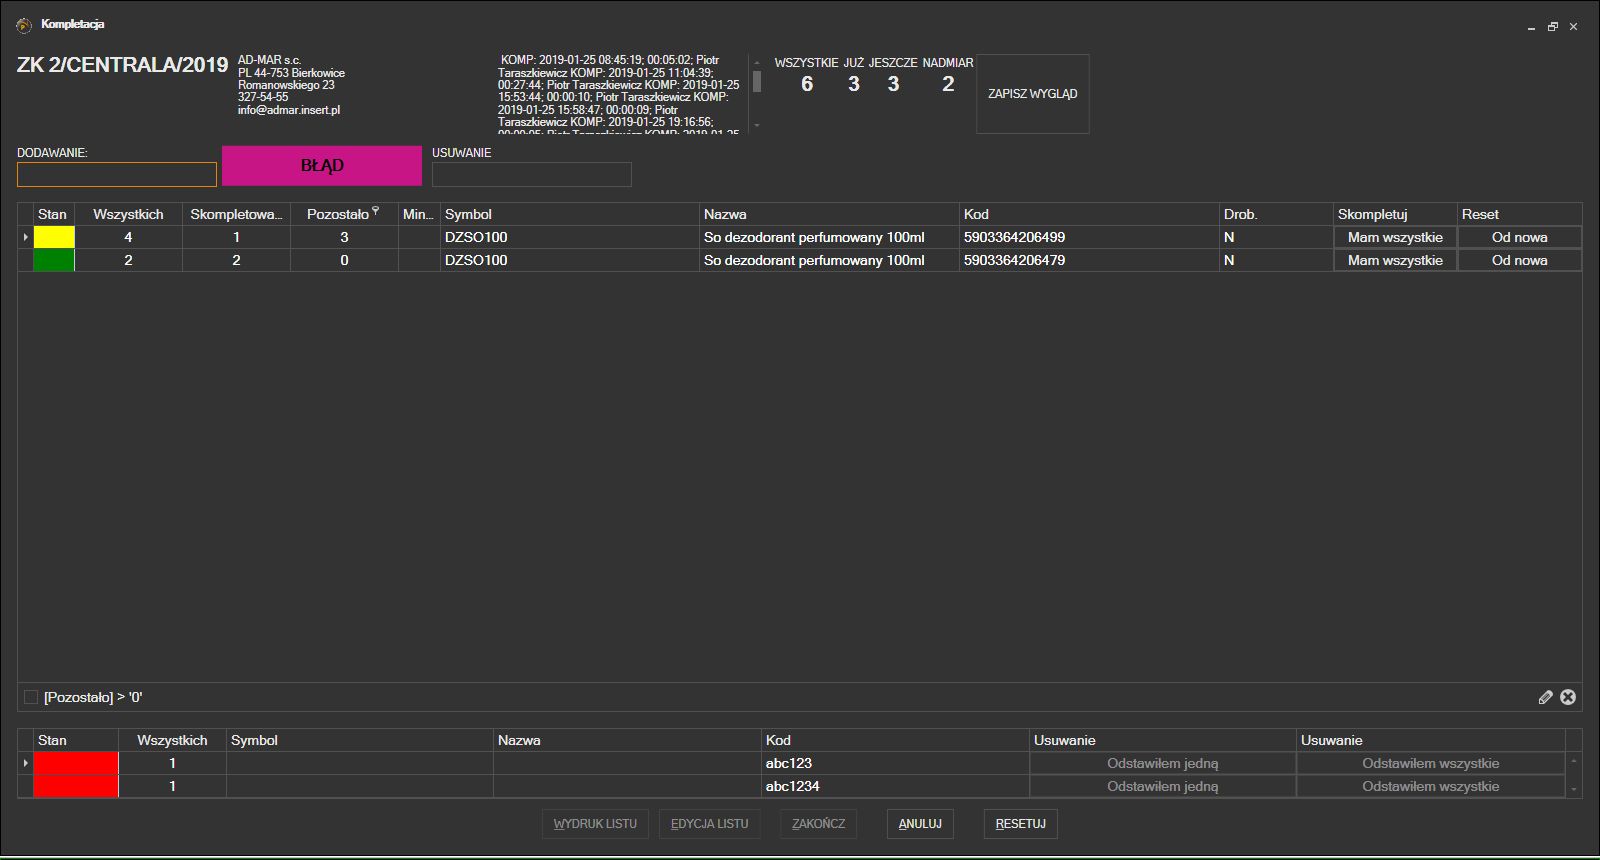Click the Min... column header
Viewport: 1600px width, 860px height.
(419, 214)
